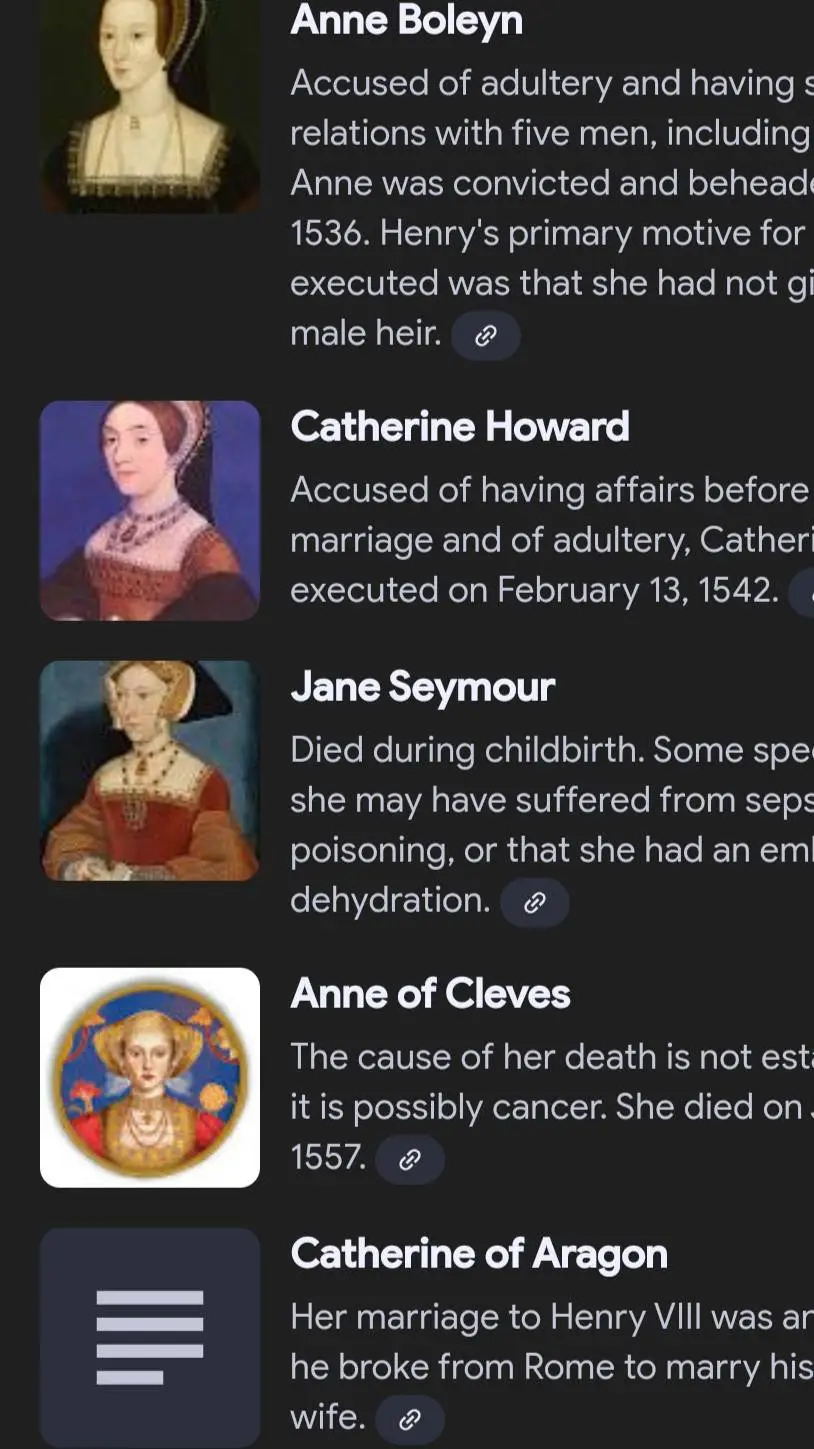Click the text 'it is possibly cancer'
Image resolution: width=814 pixels, height=1449 pixels.
coord(447,1107)
